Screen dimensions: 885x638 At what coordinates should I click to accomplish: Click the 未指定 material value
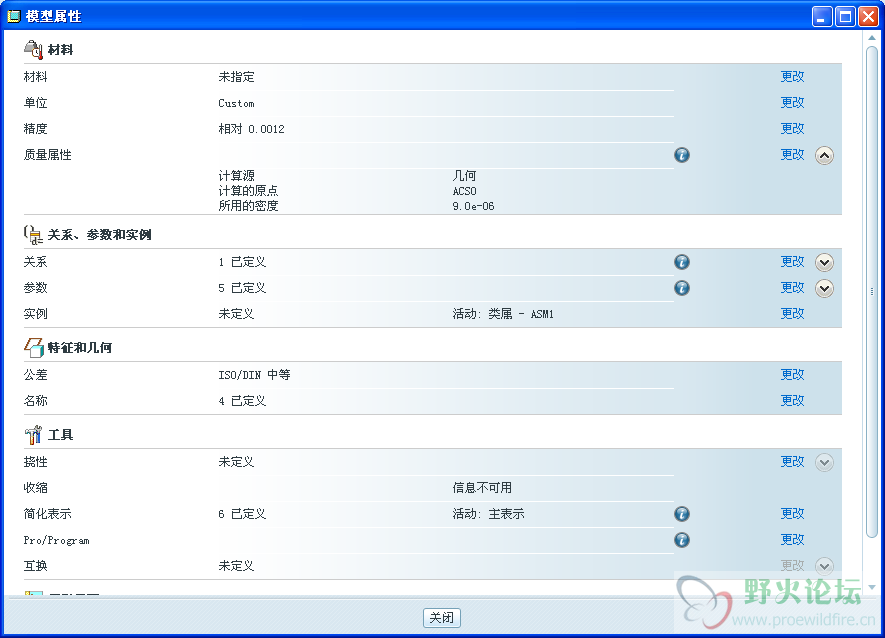coord(236,77)
